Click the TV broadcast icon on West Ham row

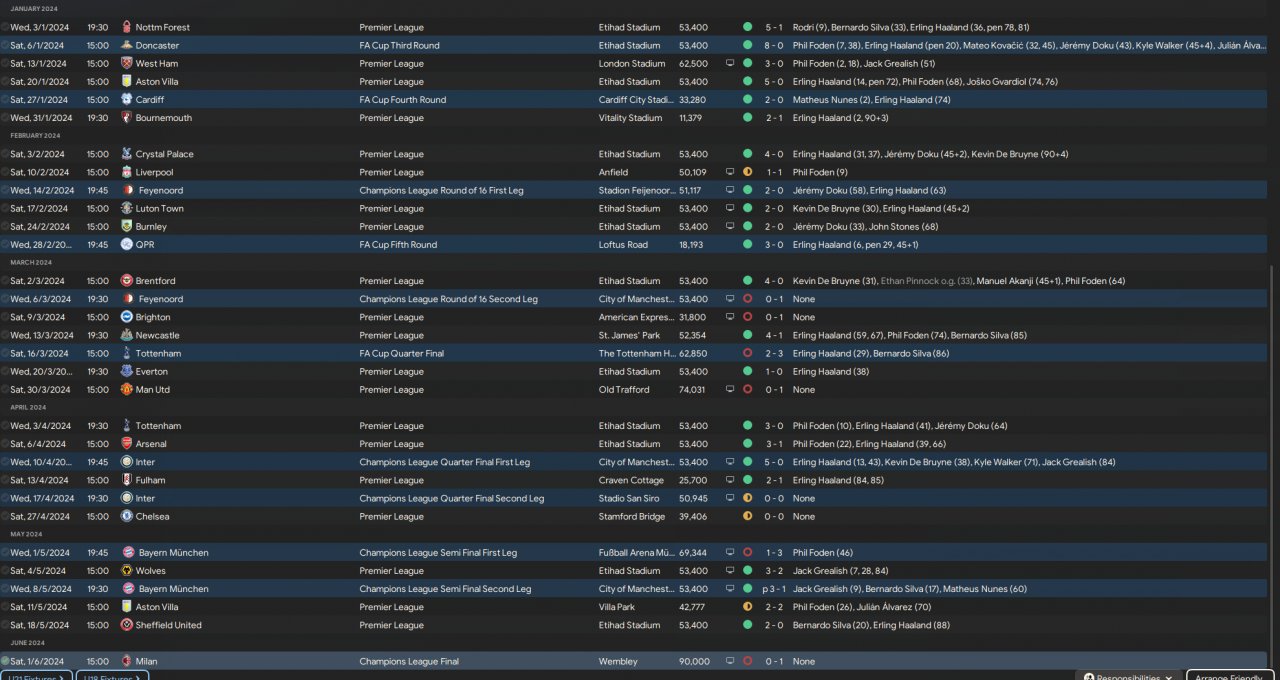[731, 63]
